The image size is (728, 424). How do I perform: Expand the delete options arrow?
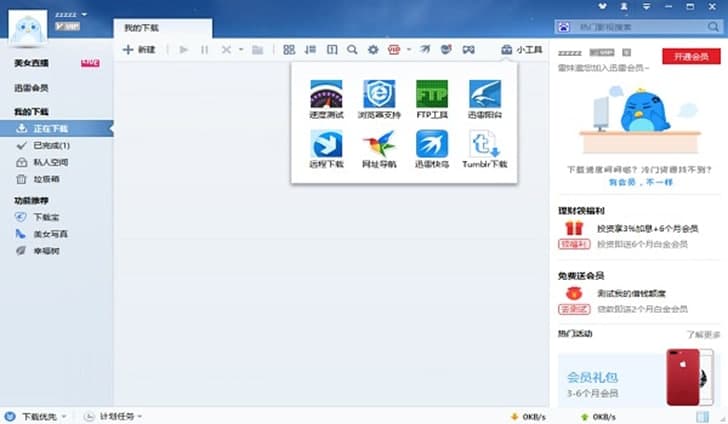click(x=241, y=49)
